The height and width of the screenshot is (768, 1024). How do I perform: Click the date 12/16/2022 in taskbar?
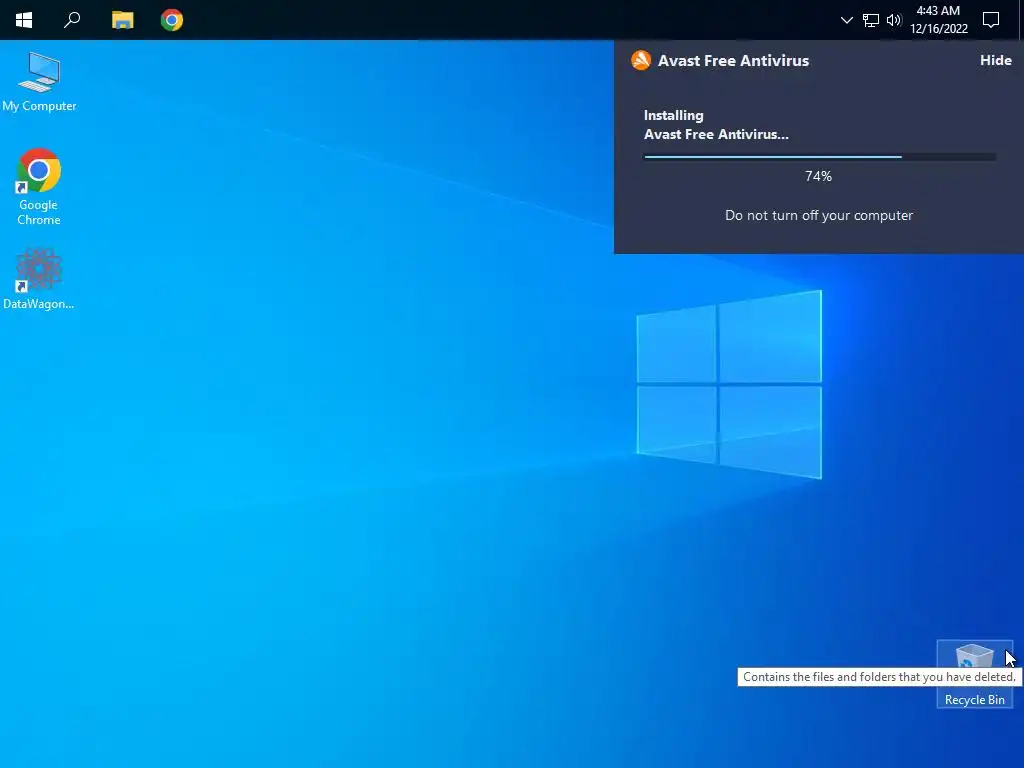point(938,29)
